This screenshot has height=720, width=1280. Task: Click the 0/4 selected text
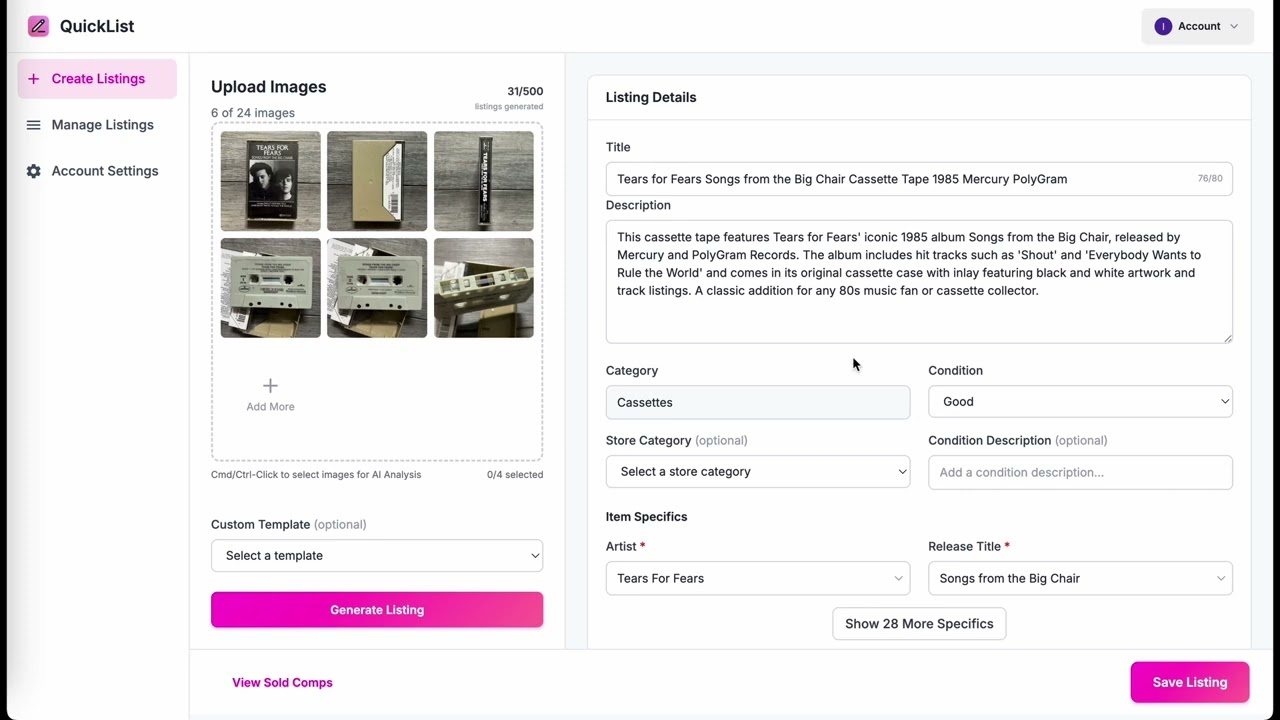point(515,475)
